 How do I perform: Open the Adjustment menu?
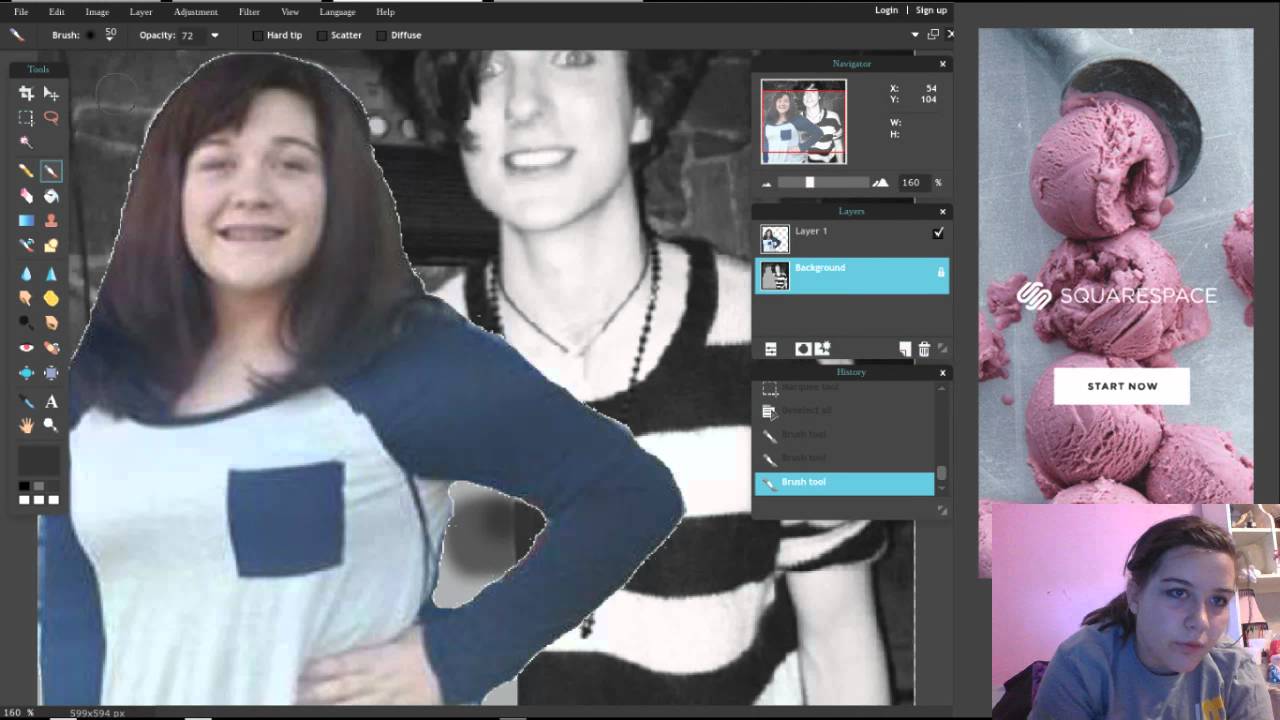click(x=195, y=12)
